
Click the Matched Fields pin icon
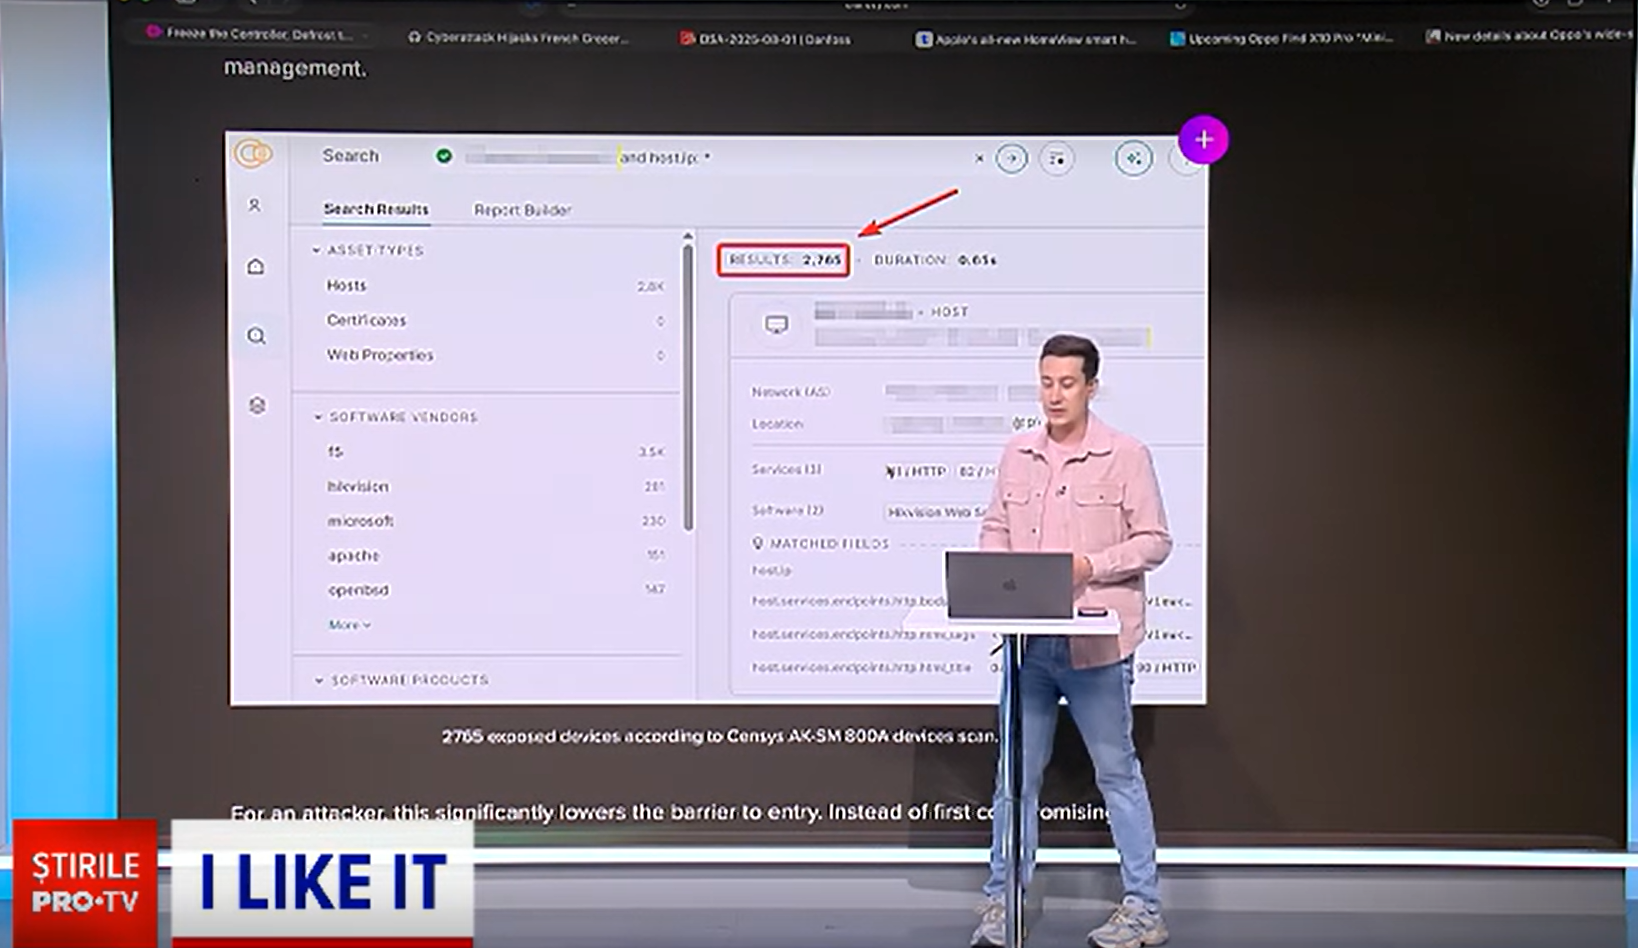[758, 543]
